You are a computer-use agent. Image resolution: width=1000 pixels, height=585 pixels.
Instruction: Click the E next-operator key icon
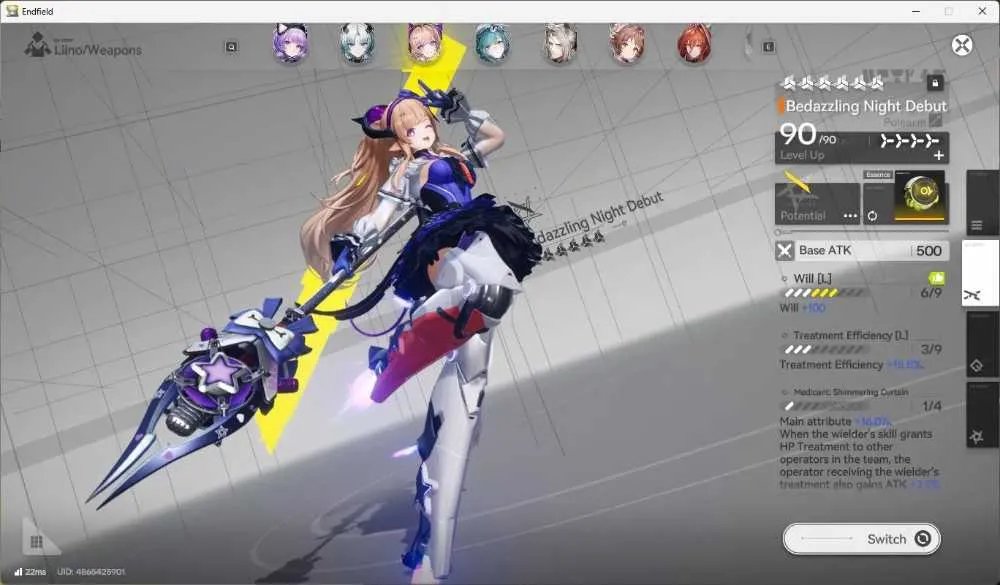pyautogui.click(x=768, y=47)
